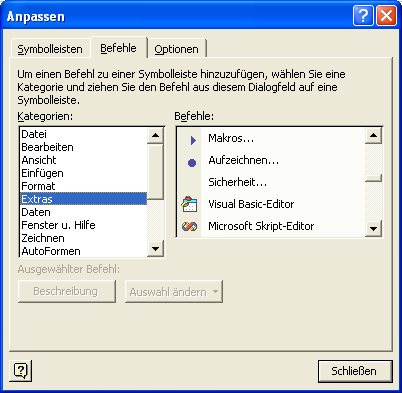Click the Befehle list scrollbar thumb
This screenshot has height=393, width=402.
click(373, 178)
